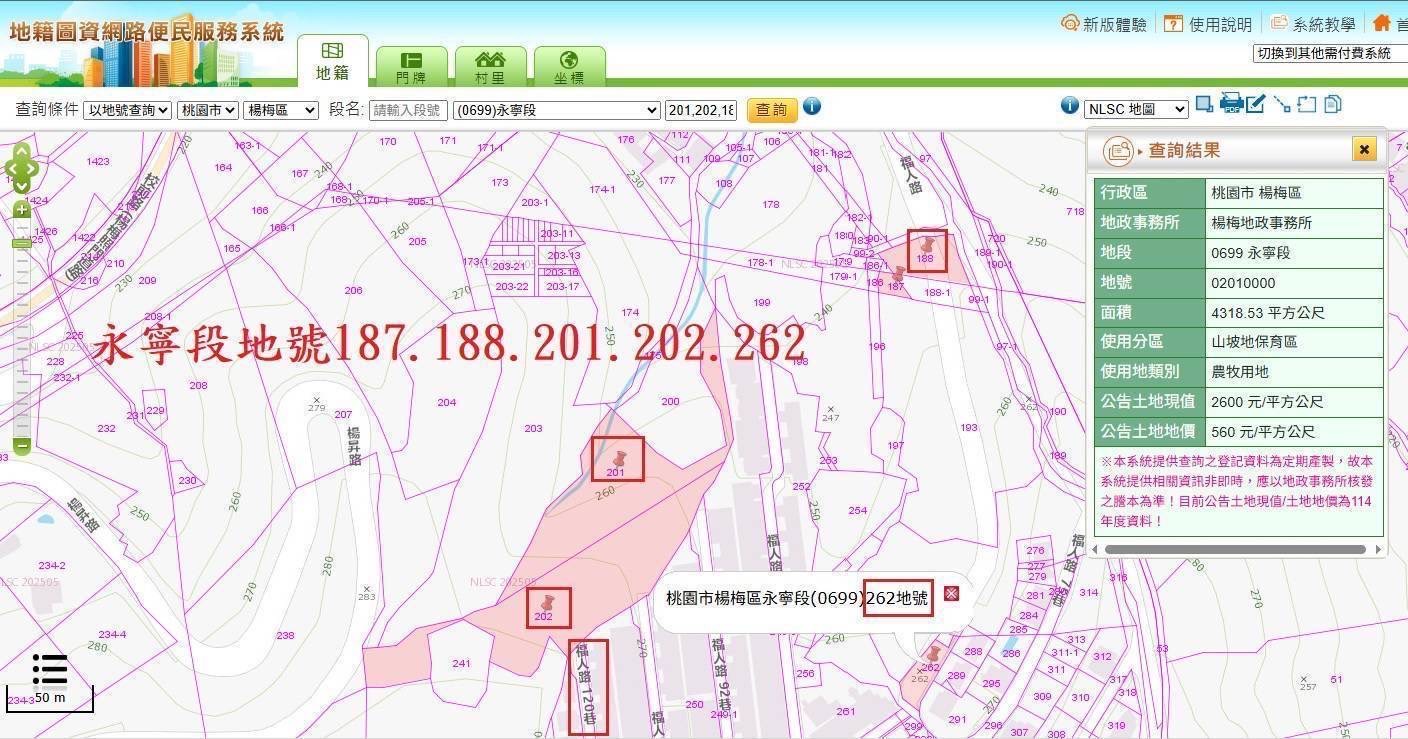
Task: Pan the map down with arrow
Action: pyautogui.click(x=22, y=185)
